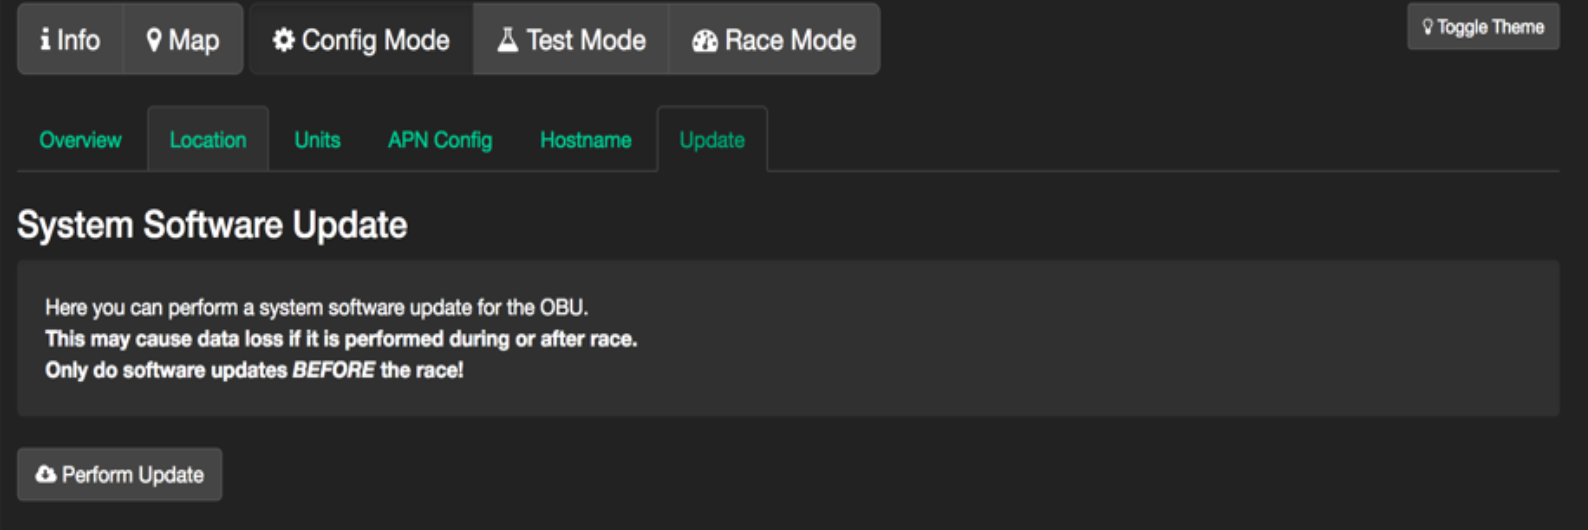Click the Test Mode flask icon
This screenshot has width=1588, height=530.
(508, 40)
